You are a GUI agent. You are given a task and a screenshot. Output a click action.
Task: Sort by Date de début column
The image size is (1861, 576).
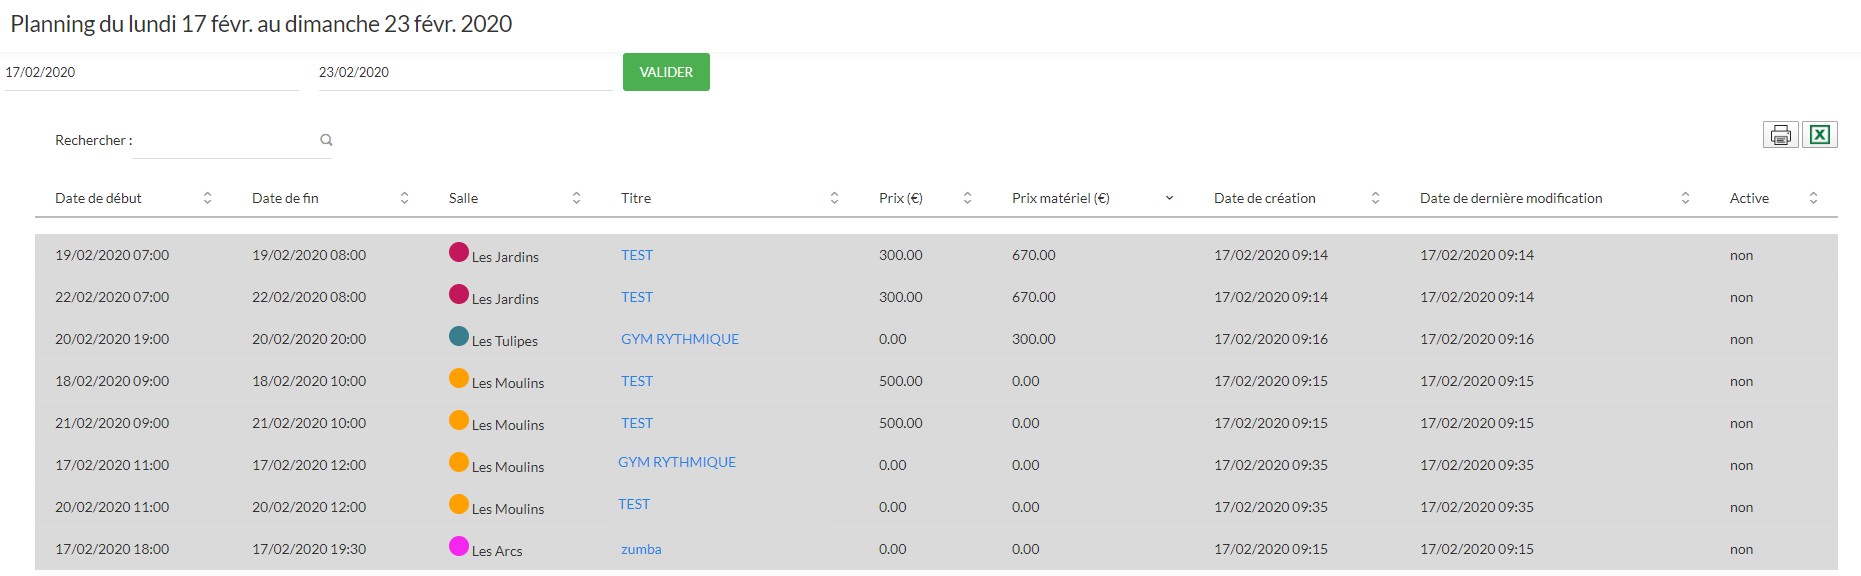coord(207,198)
